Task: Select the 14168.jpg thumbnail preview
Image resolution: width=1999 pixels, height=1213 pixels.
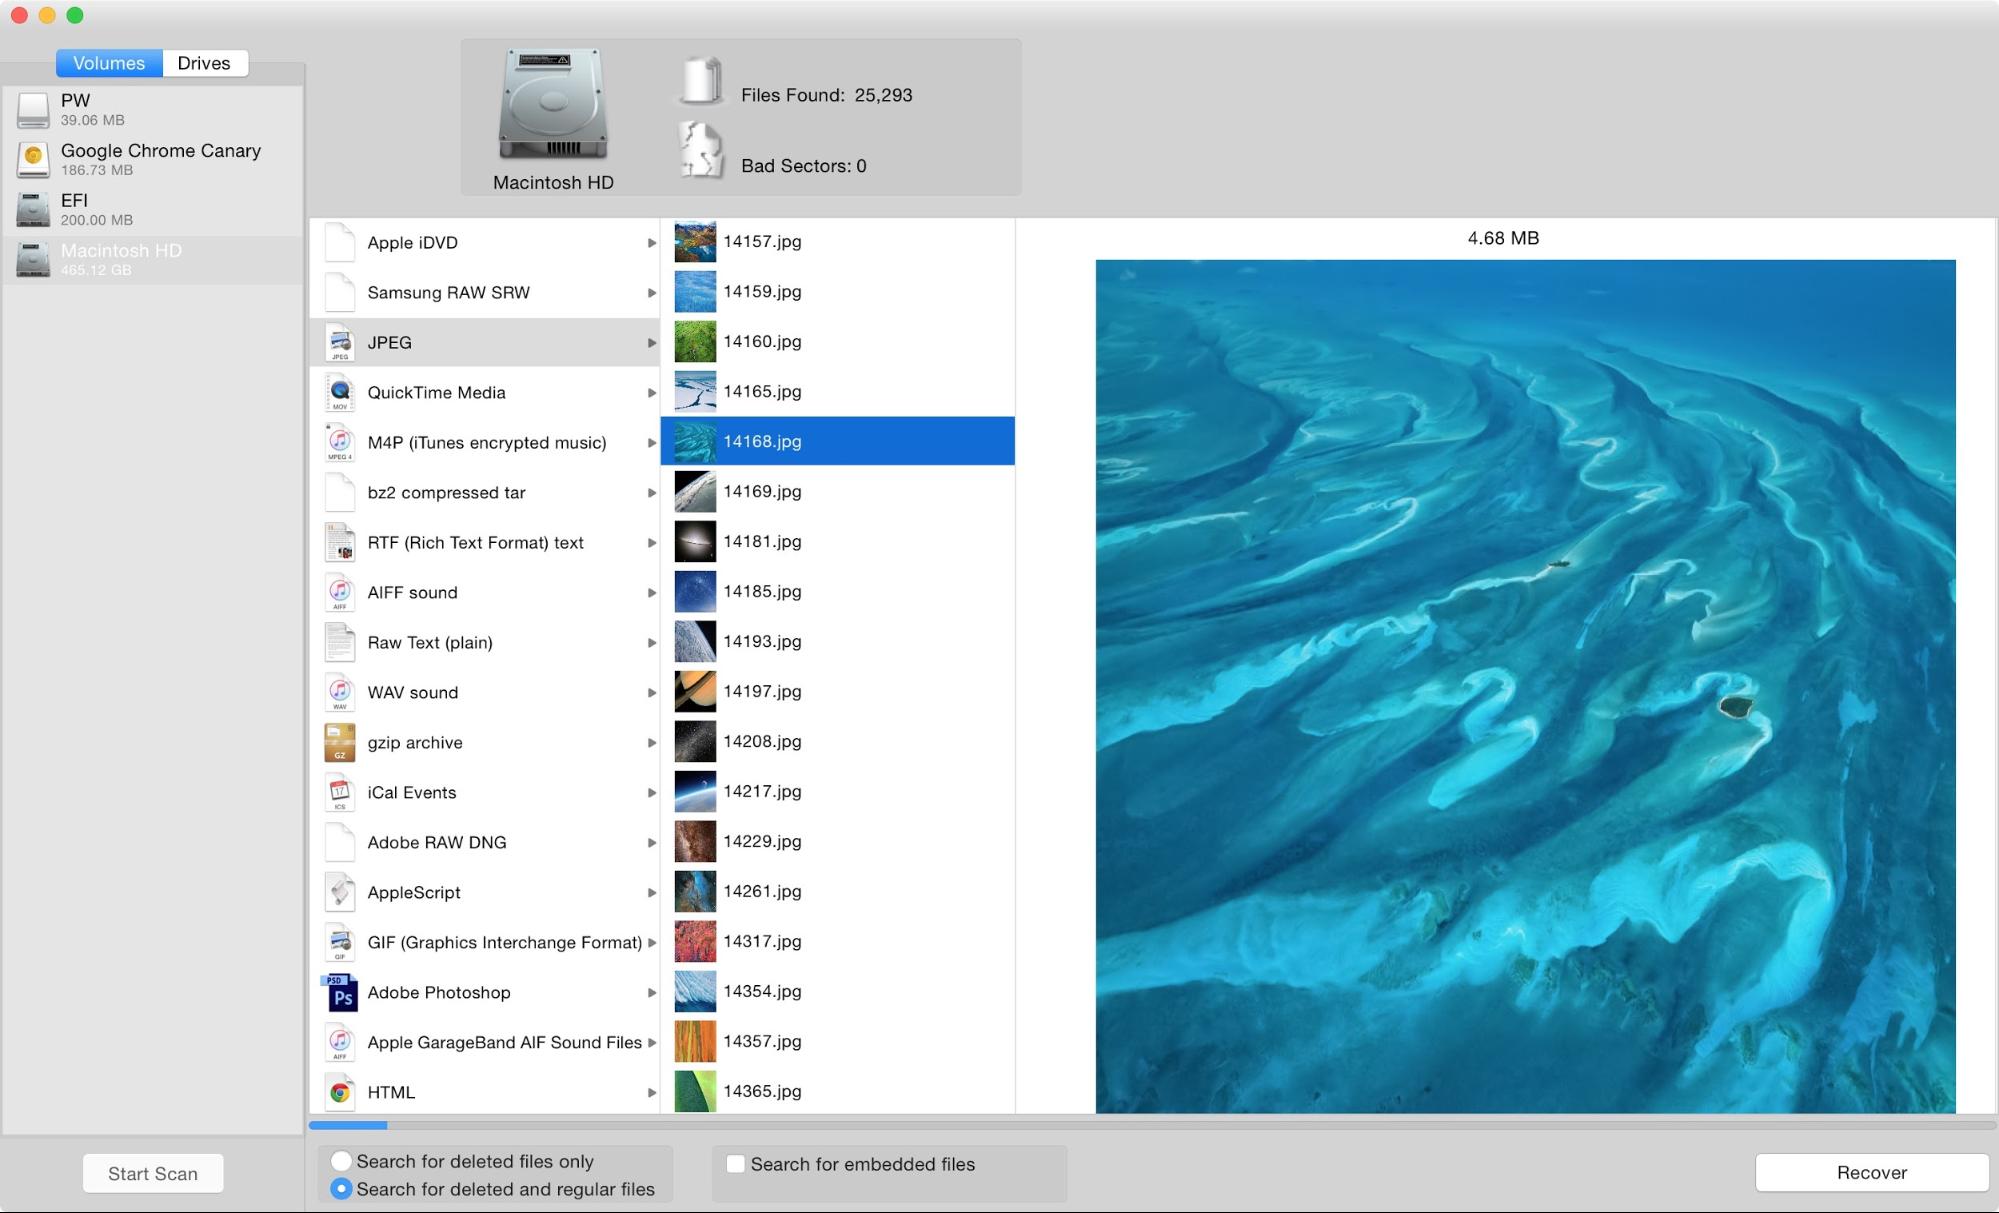Action: tap(693, 441)
